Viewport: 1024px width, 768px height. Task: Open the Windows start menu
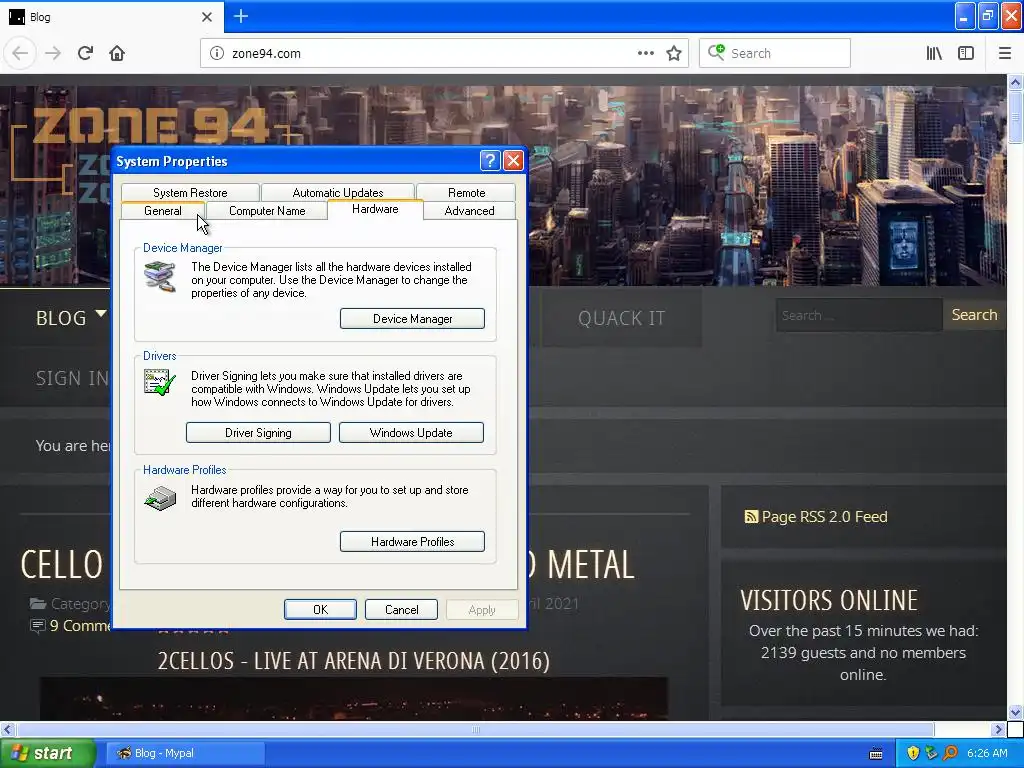[48, 754]
